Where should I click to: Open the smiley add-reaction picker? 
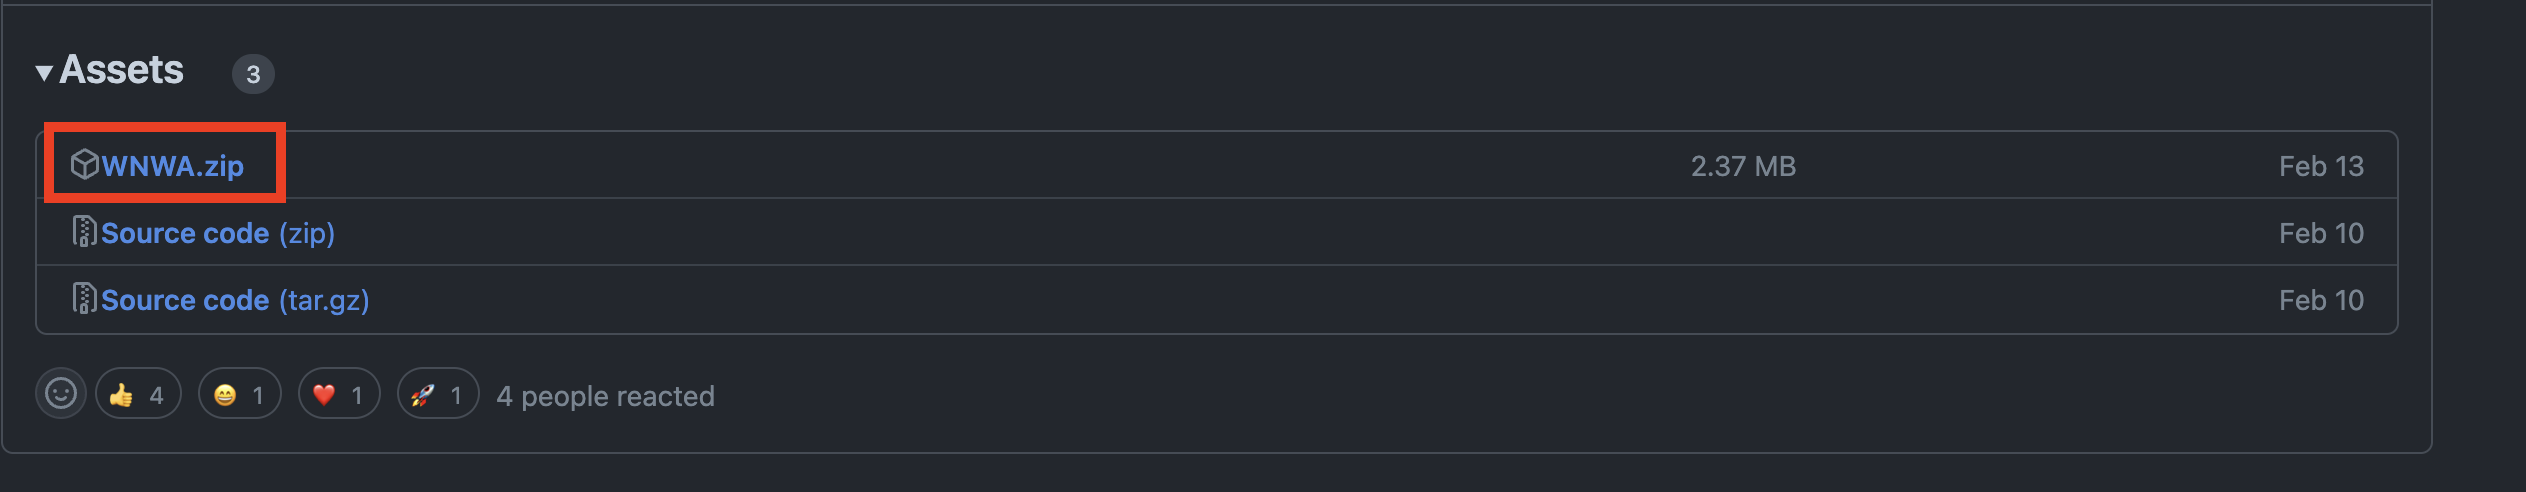point(61,394)
